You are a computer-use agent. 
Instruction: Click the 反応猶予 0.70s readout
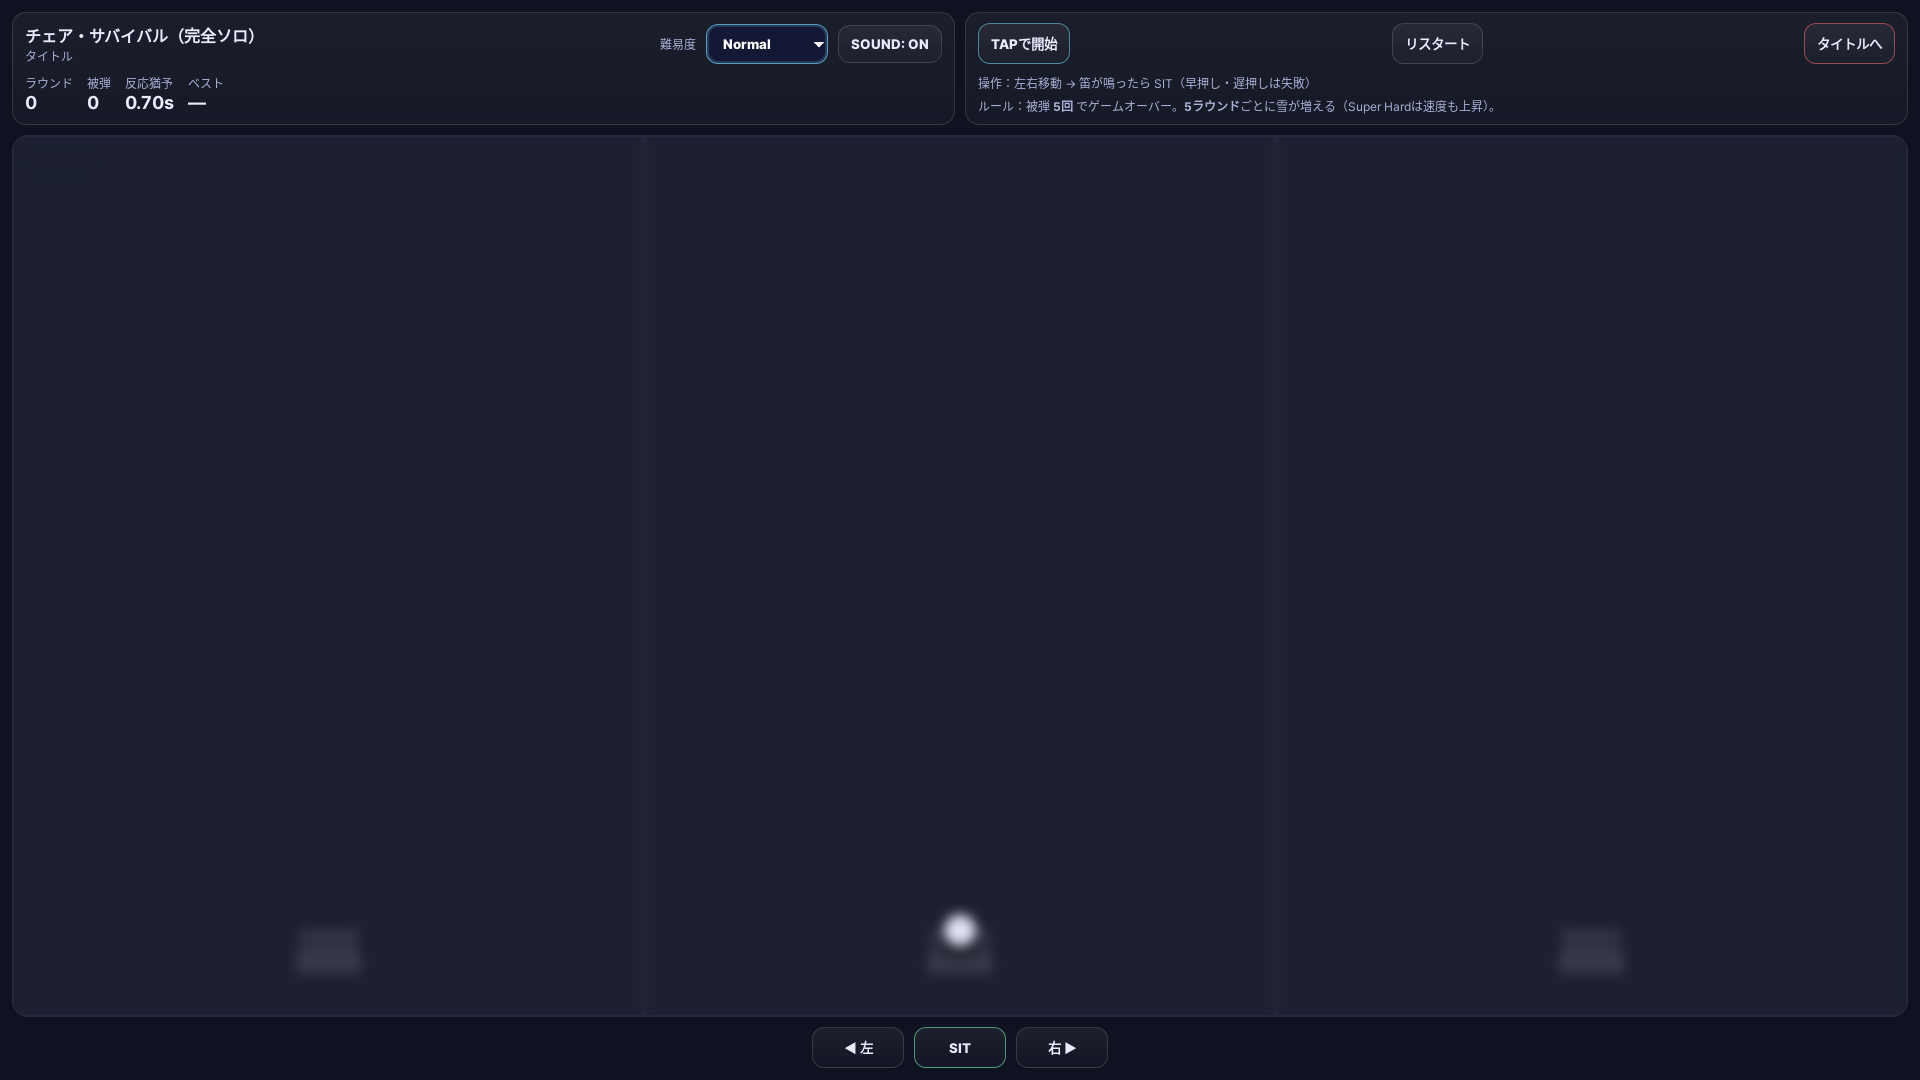149,103
